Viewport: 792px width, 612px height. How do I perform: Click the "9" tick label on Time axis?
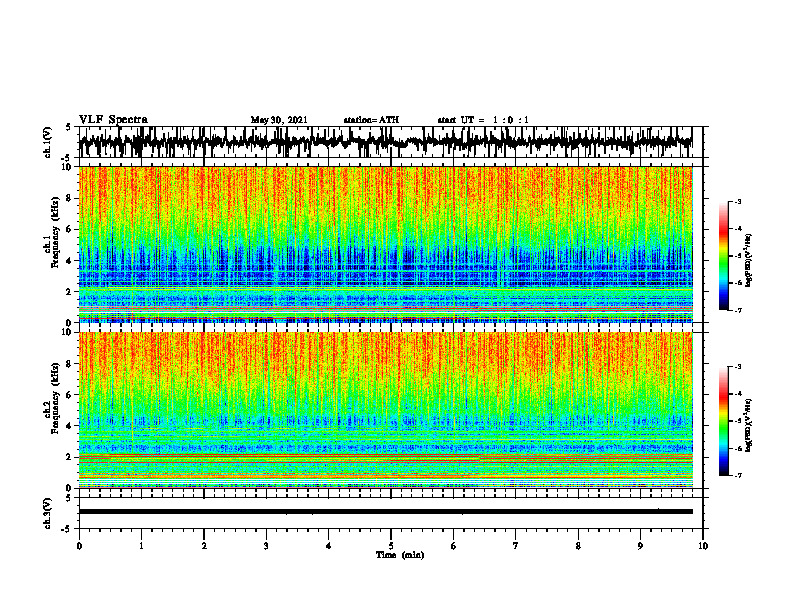click(x=640, y=546)
